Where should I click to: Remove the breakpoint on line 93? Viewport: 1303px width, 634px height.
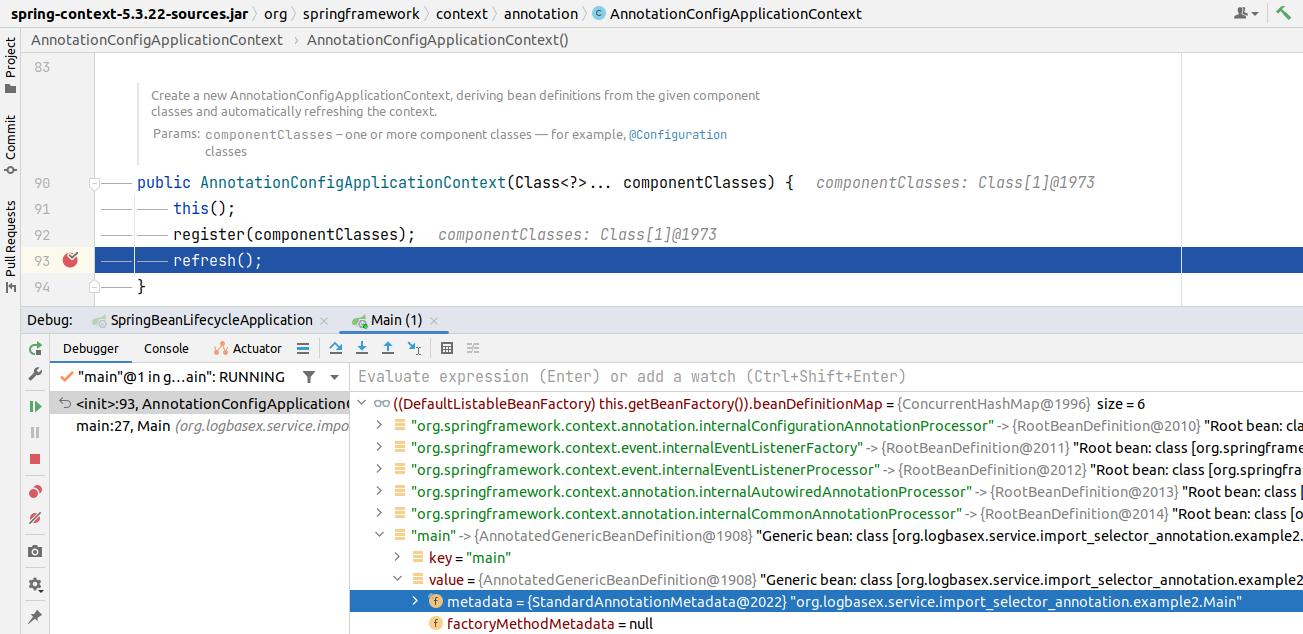(68, 259)
